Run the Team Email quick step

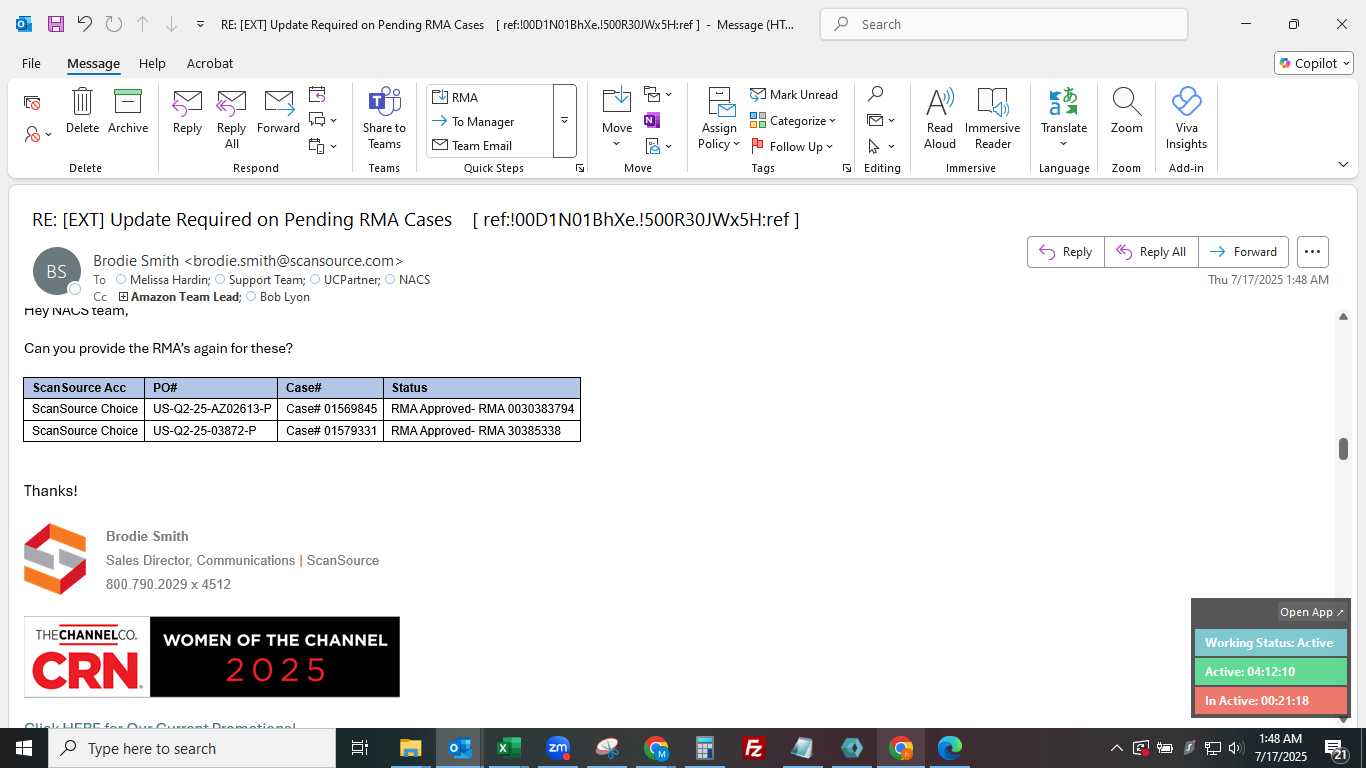coord(490,145)
